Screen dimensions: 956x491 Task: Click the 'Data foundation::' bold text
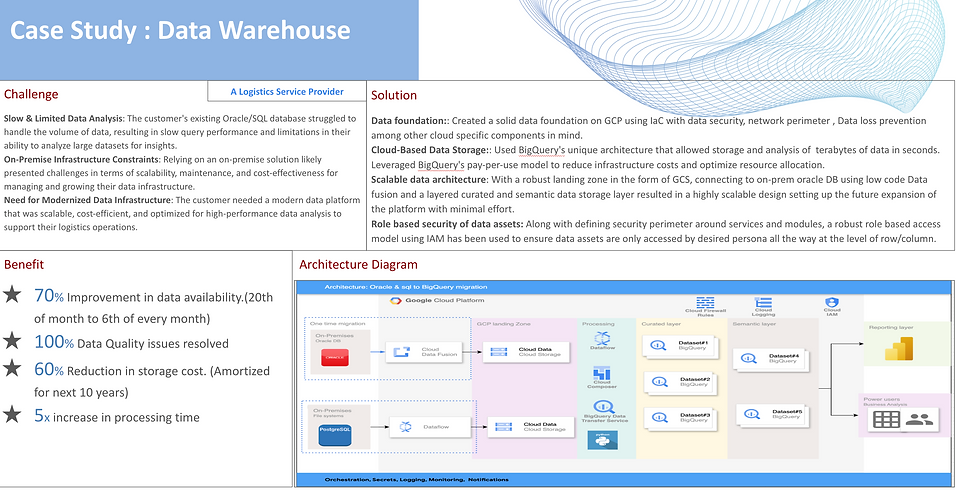coord(410,121)
